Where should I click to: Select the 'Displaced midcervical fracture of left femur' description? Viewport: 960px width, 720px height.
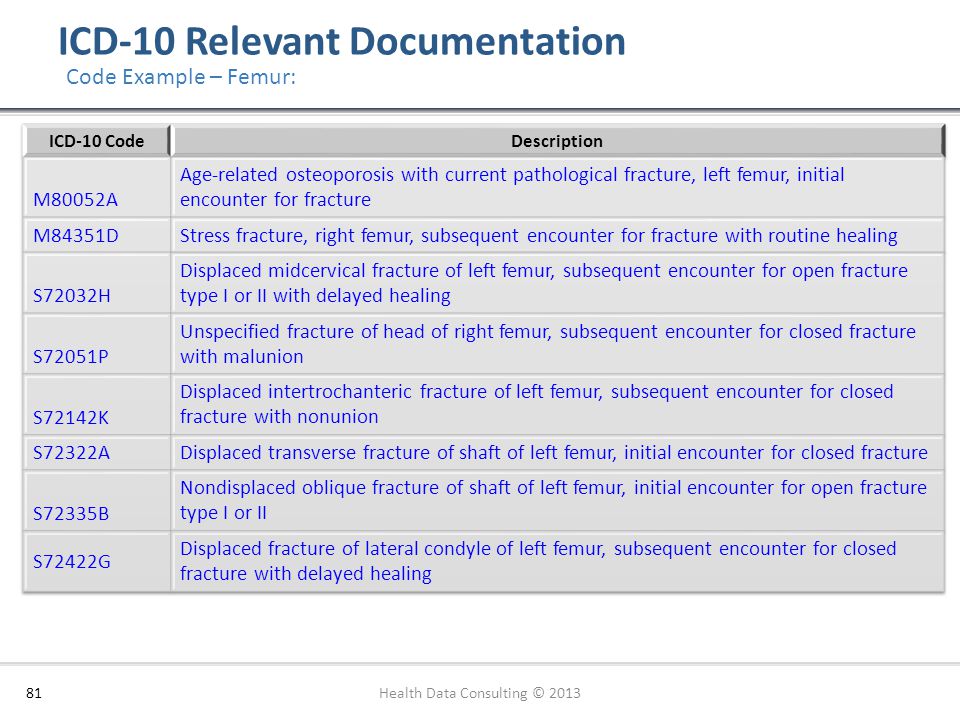558,283
